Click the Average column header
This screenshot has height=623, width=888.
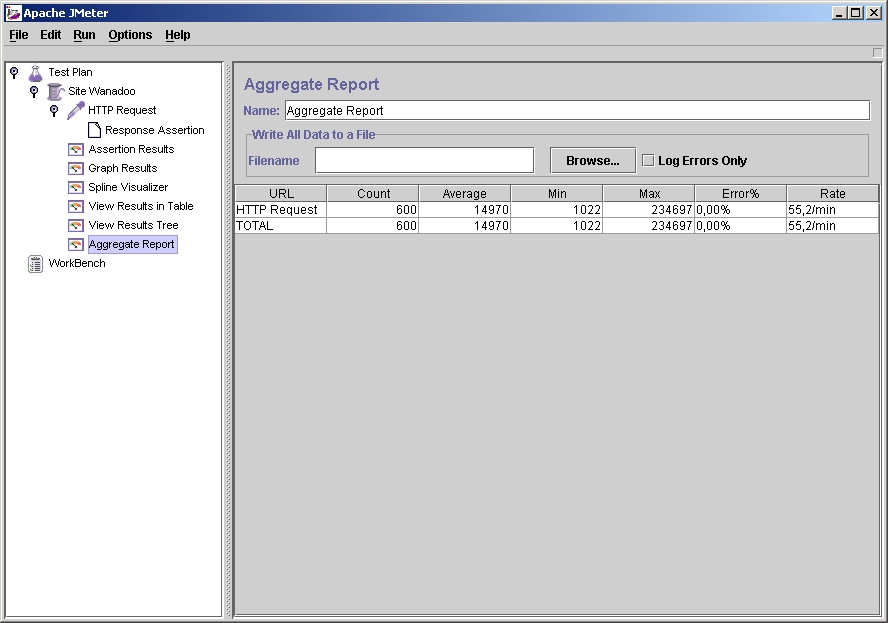coord(464,193)
